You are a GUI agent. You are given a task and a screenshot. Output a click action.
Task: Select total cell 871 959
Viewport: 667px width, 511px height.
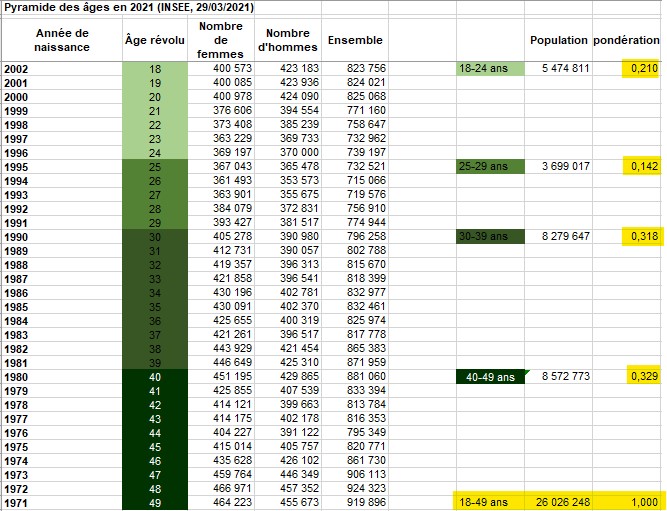[x=355, y=363]
